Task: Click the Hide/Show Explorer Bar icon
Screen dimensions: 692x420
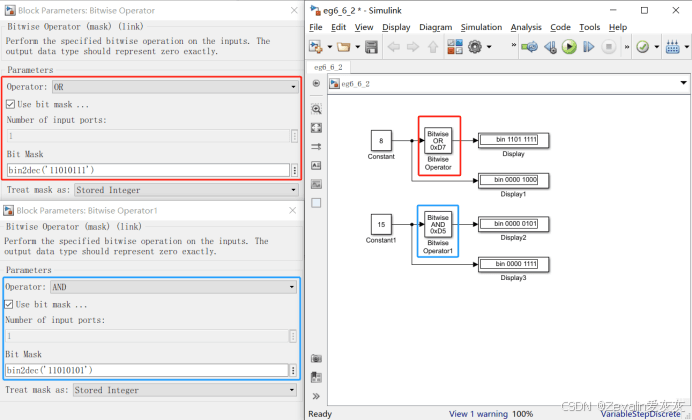Action: click(316, 83)
